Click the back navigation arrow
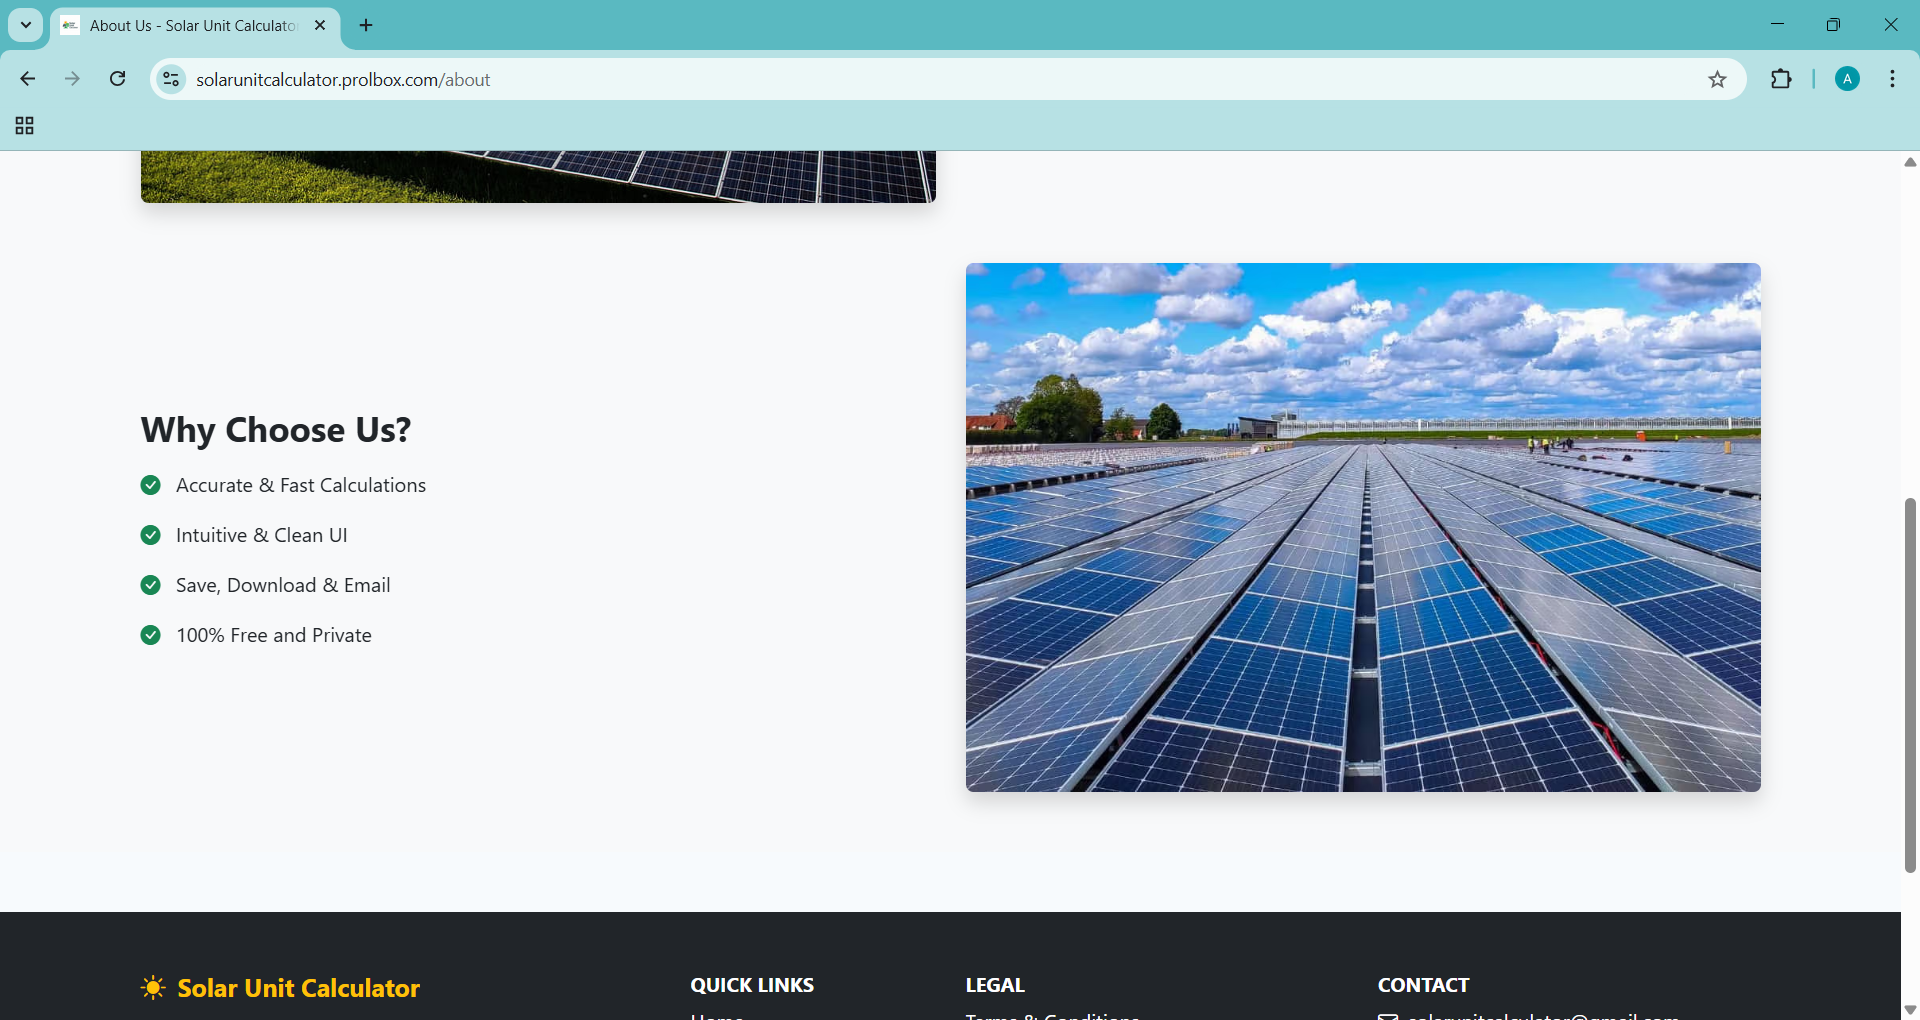 pyautogui.click(x=28, y=79)
